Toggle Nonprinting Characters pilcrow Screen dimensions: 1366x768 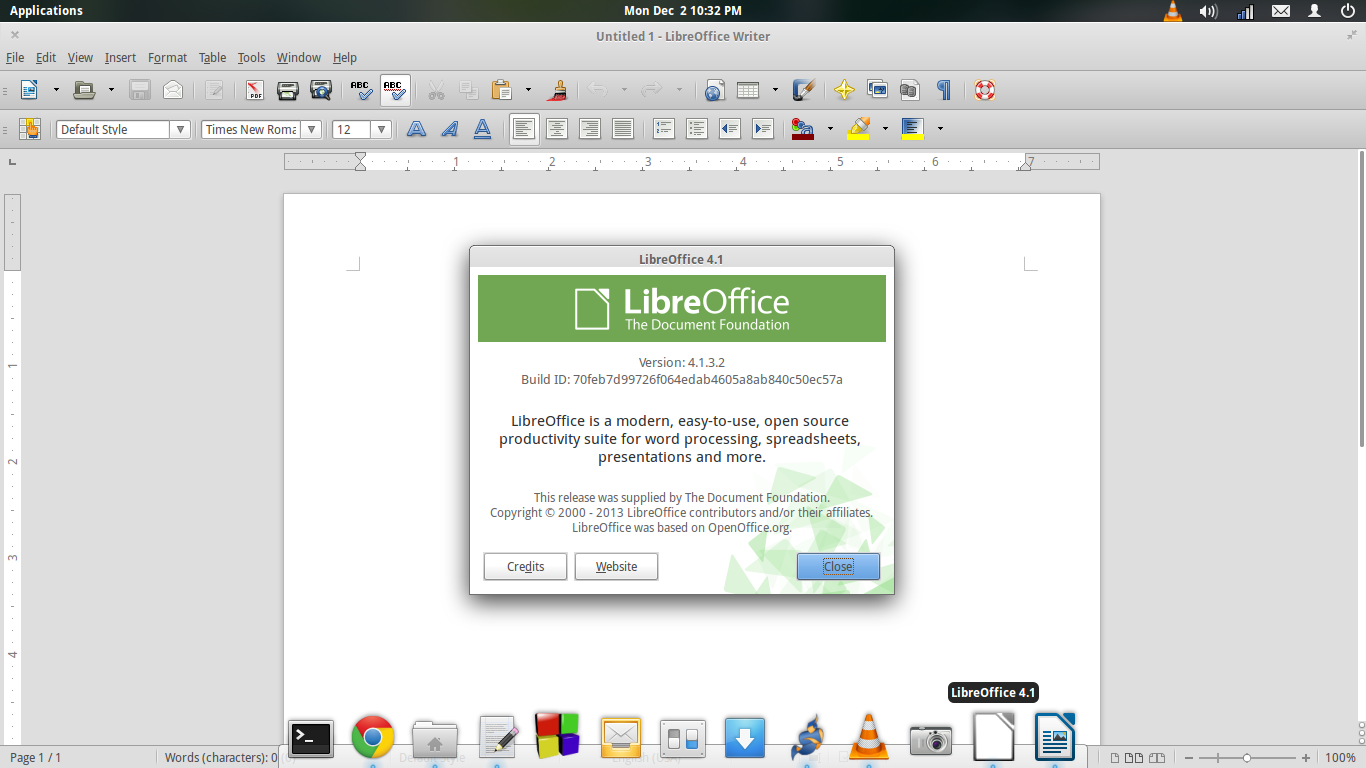coord(943,90)
